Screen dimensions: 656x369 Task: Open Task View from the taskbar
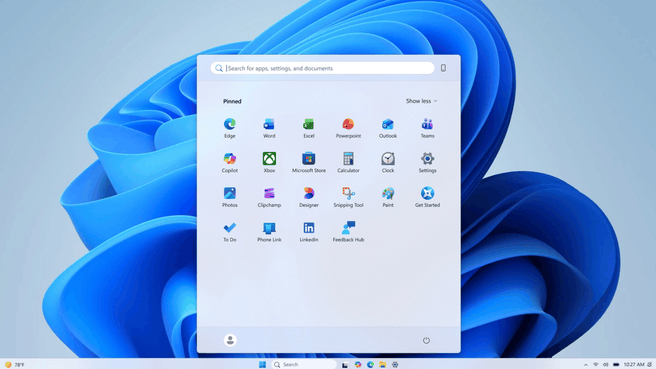tap(345, 365)
